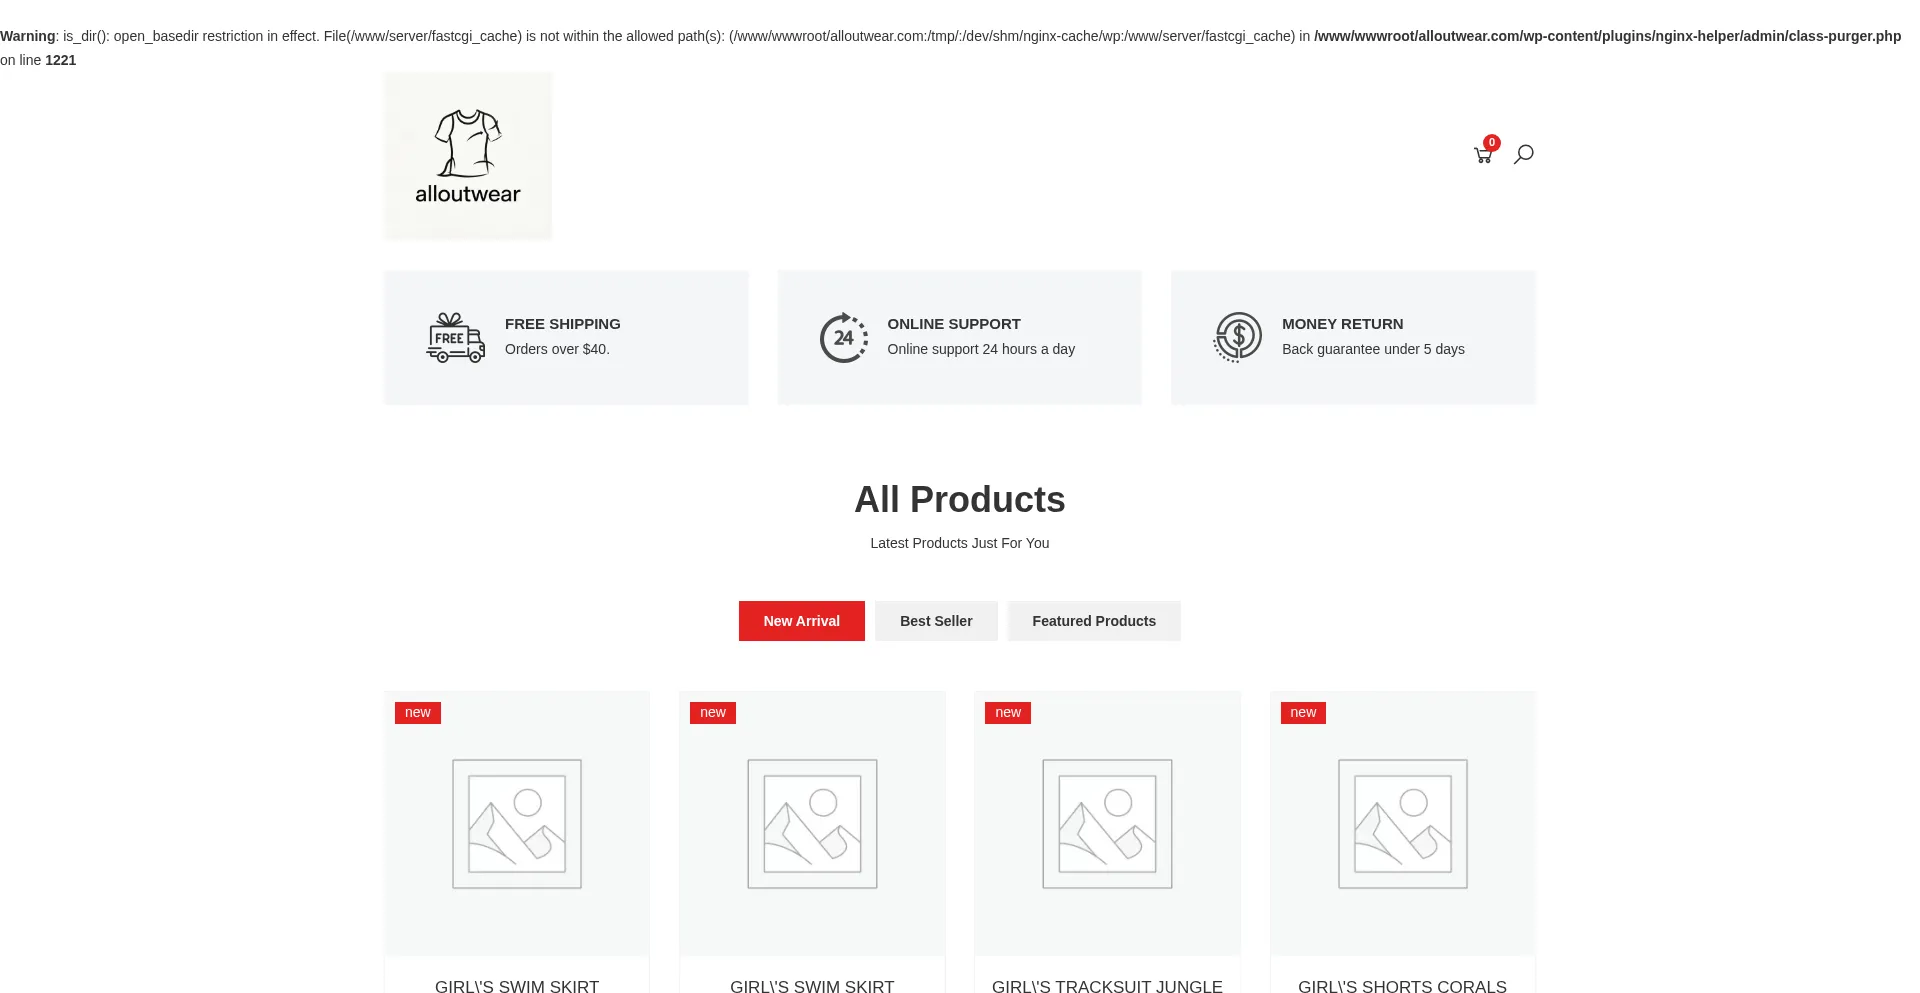Click the 'Orders over $40.' text

[557, 349]
